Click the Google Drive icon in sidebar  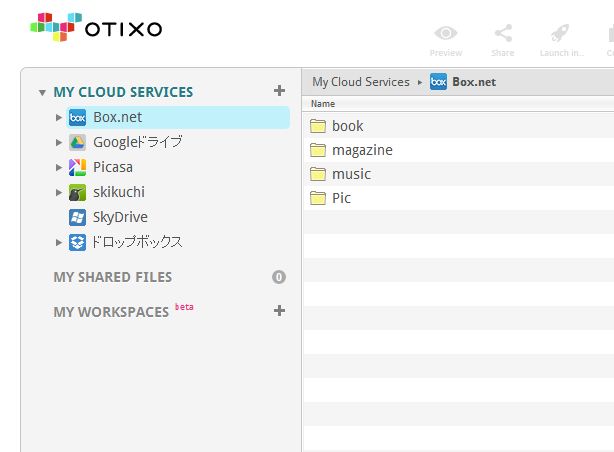pyautogui.click(x=78, y=142)
